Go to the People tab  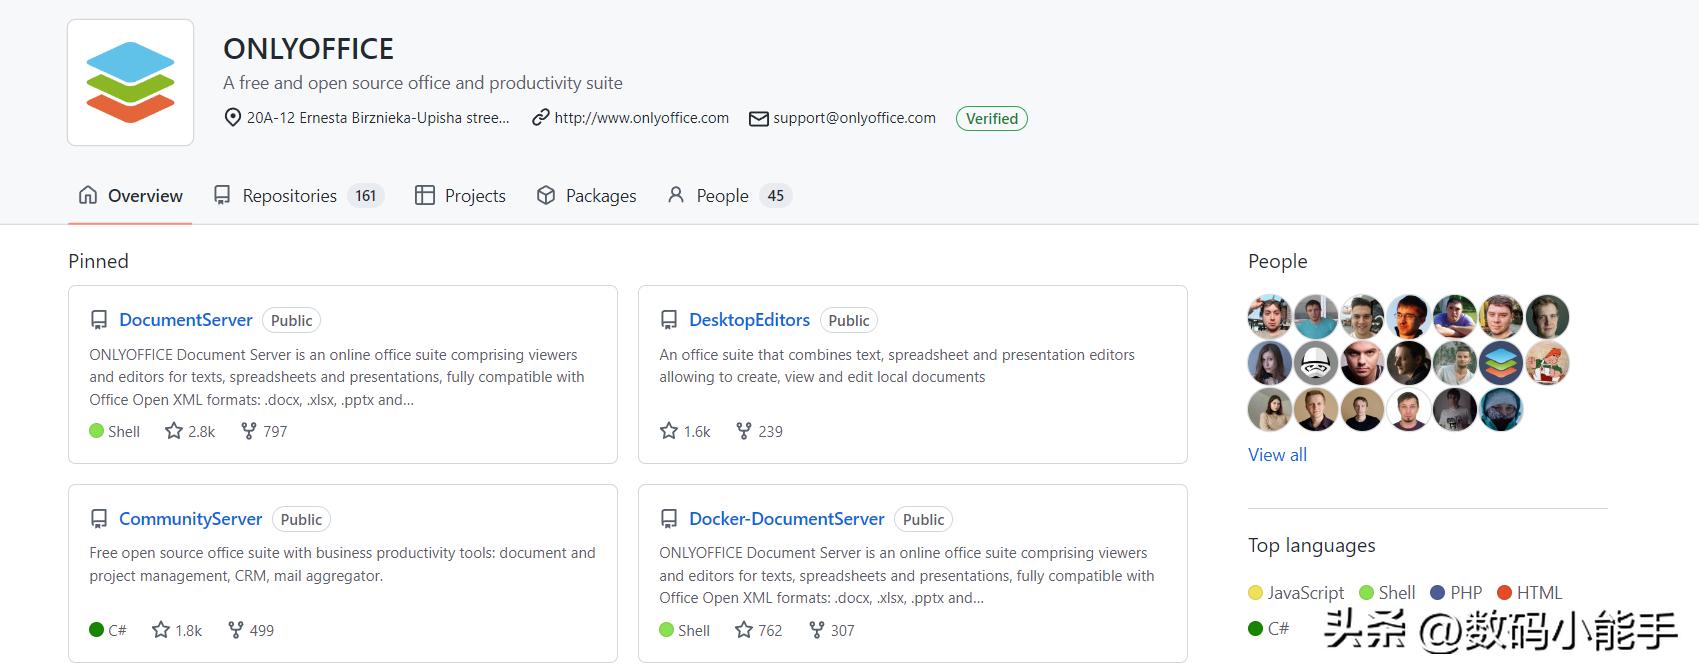[722, 196]
